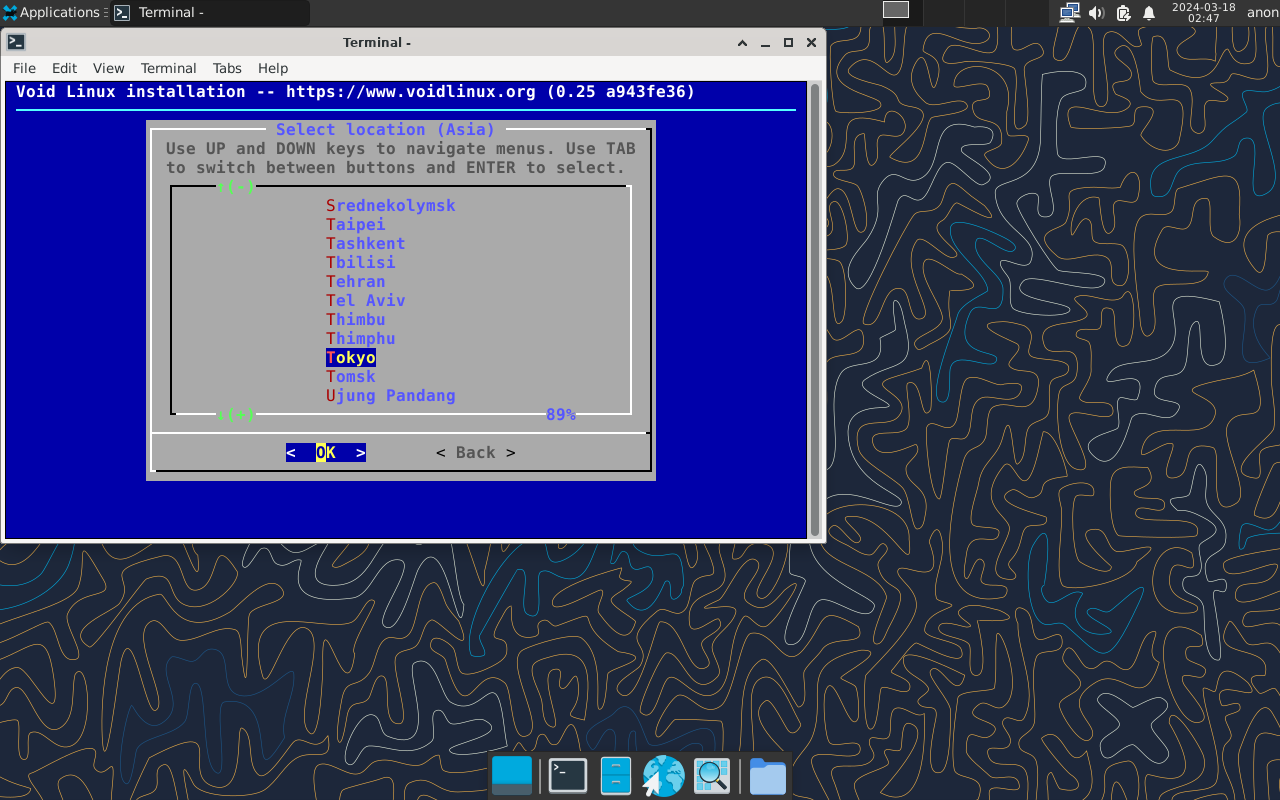Open the network connections tray icon

[x=1070, y=12]
